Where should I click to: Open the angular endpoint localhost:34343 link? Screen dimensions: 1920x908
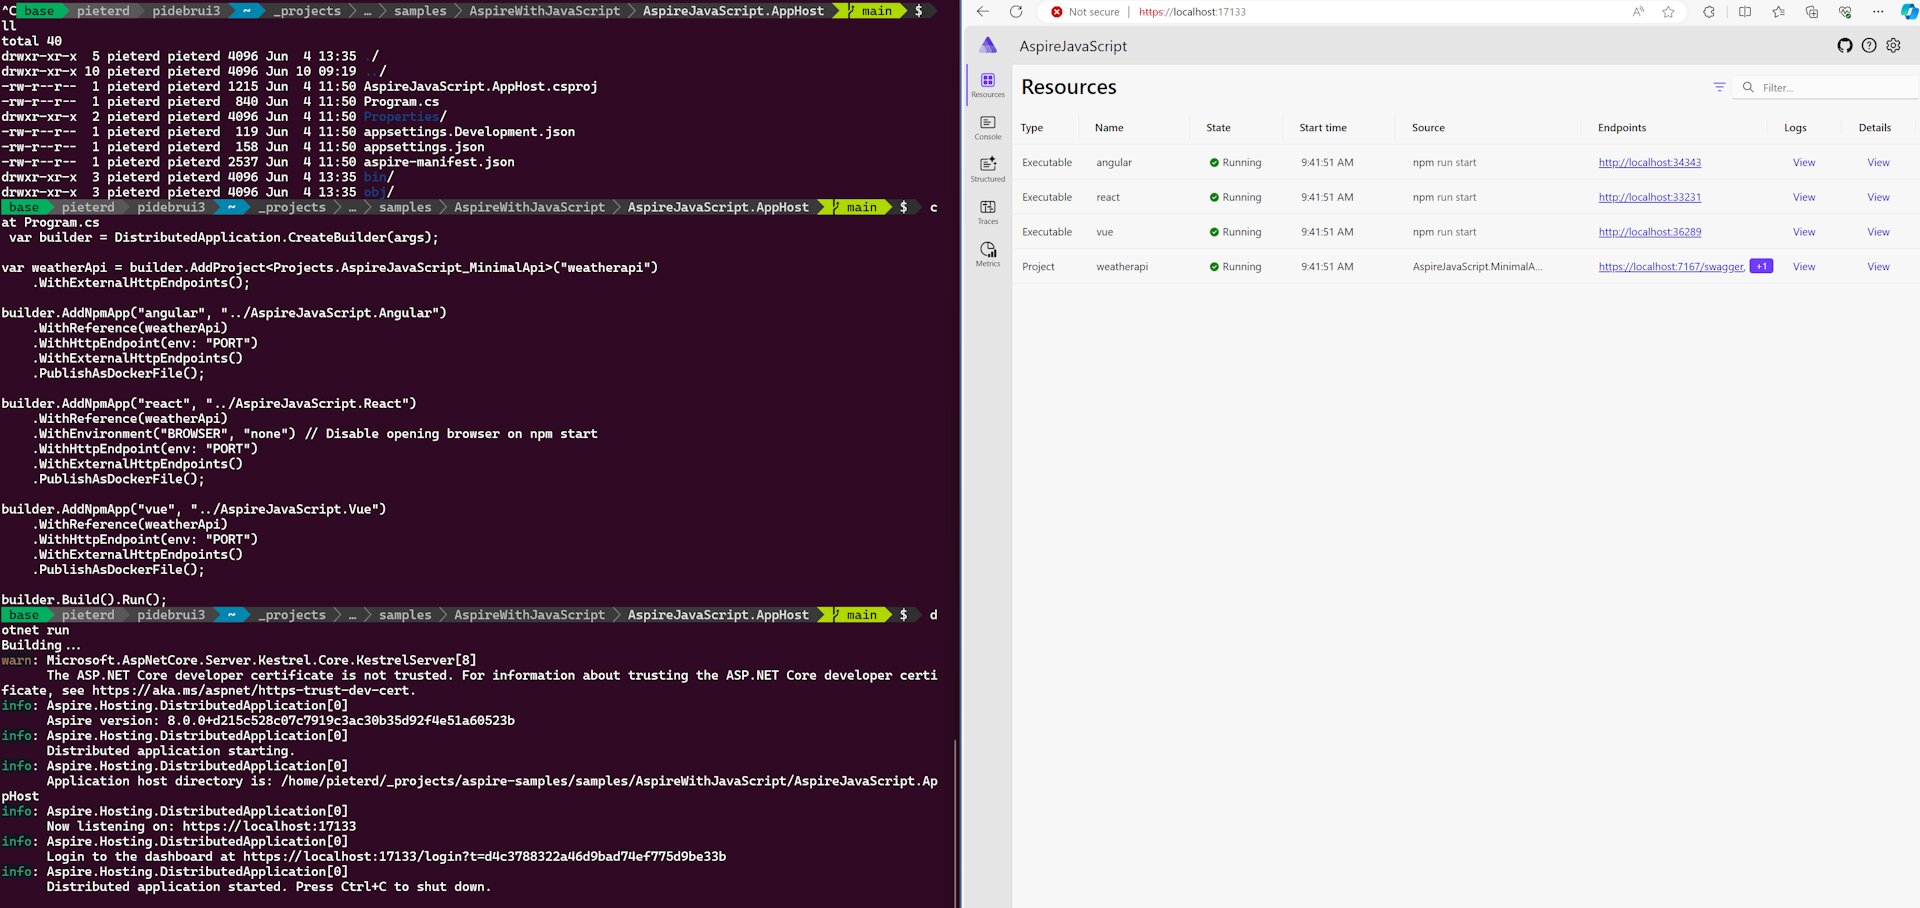tap(1648, 162)
